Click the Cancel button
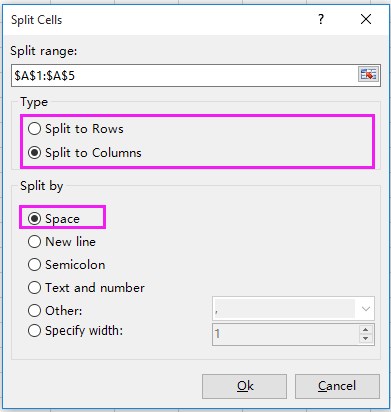 [337, 386]
